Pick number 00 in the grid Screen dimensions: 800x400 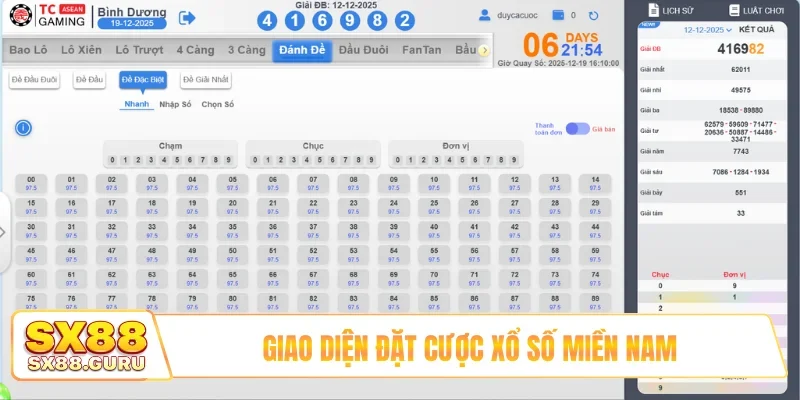point(31,184)
